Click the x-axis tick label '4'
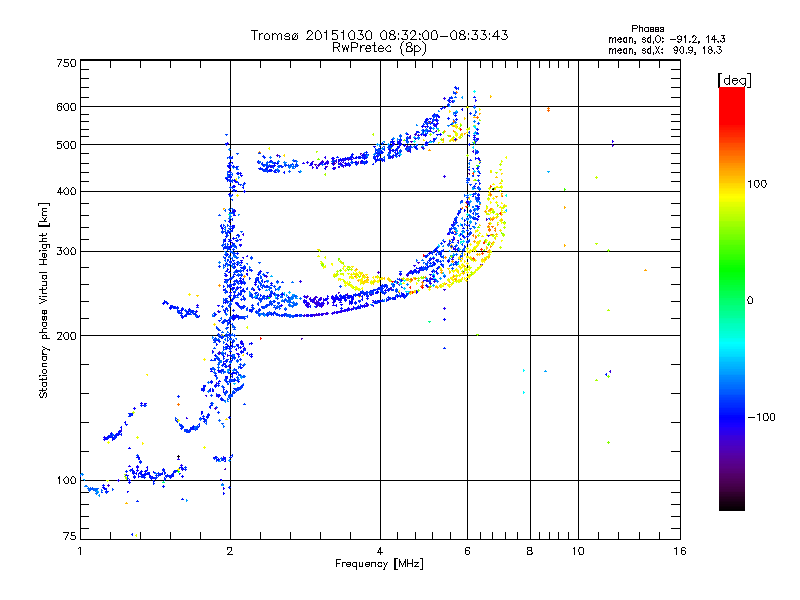The width and height of the screenshot is (800, 600). click(x=380, y=551)
